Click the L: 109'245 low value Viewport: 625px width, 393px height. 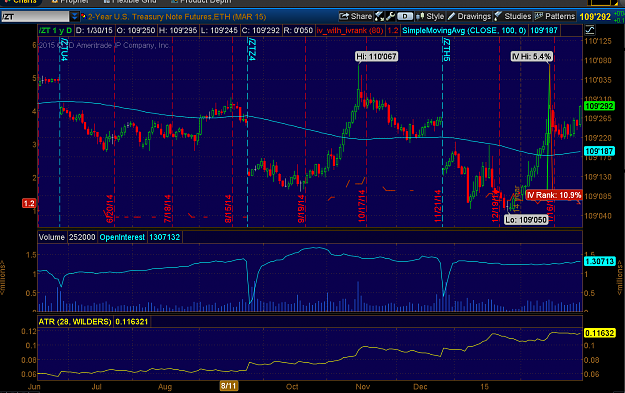click(x=219, y=30)
